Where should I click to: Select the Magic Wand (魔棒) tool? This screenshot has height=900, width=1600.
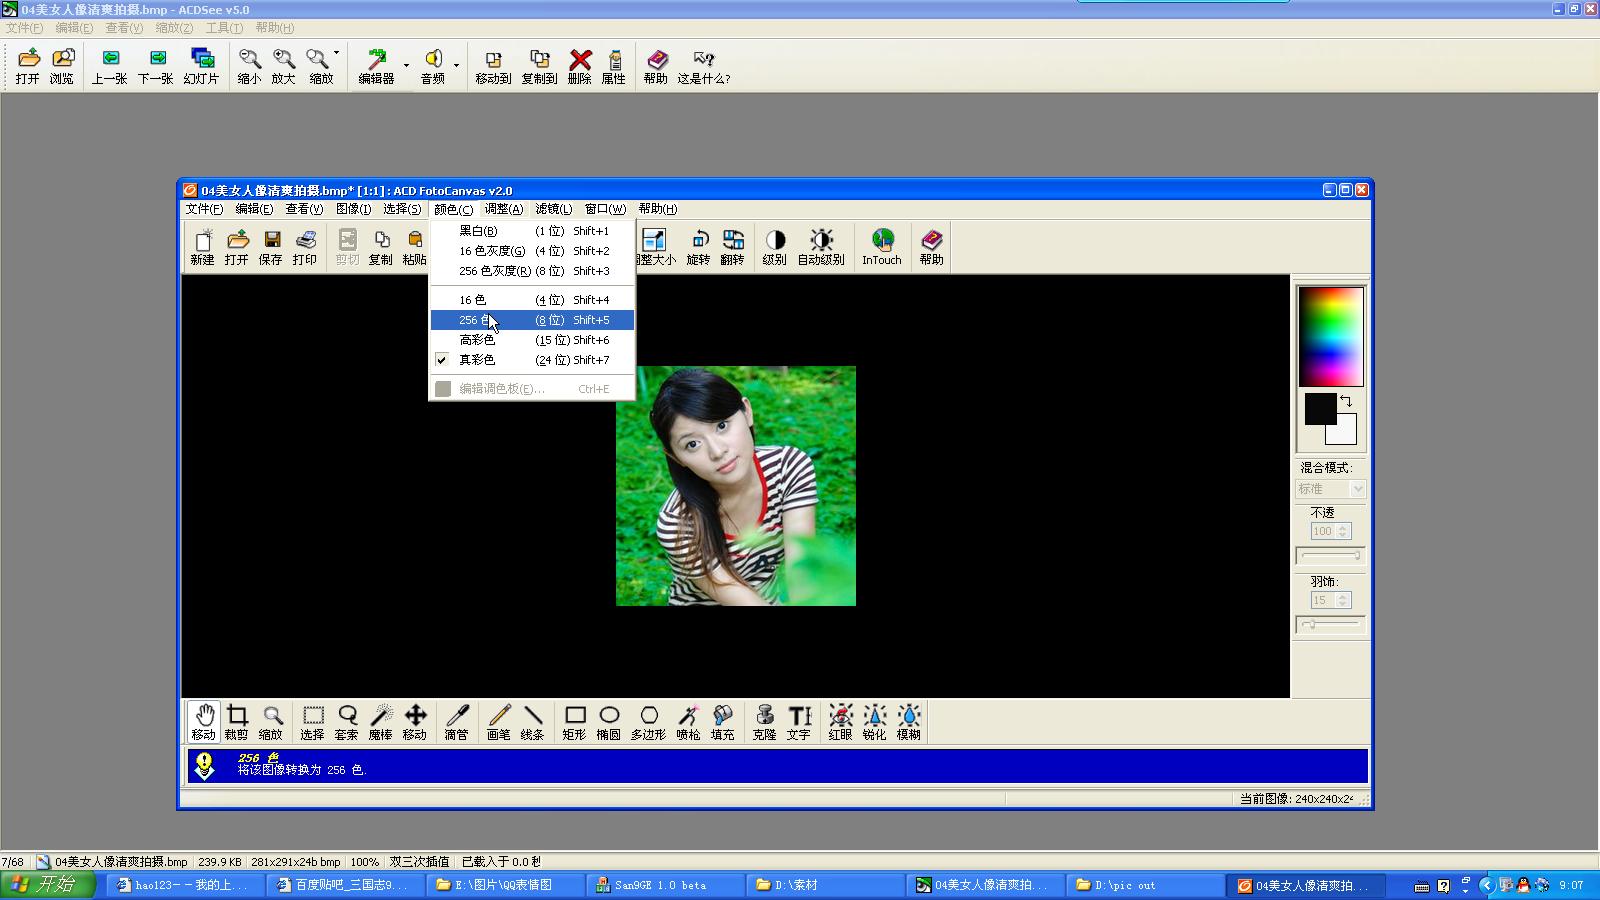coord(380,721)
